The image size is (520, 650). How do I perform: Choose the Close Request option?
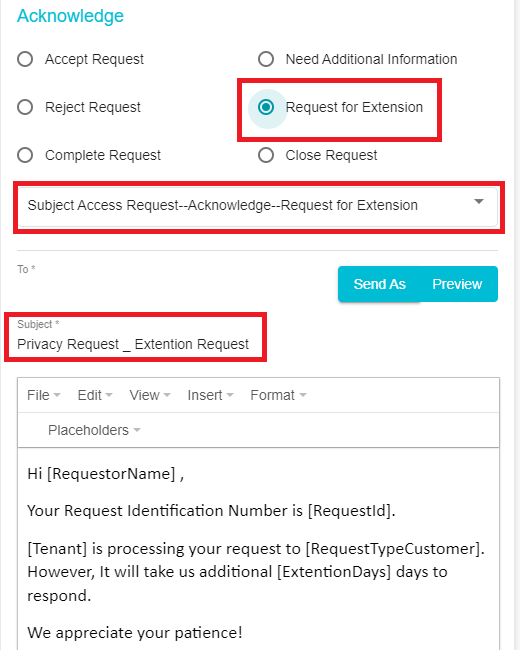[266, 155]
